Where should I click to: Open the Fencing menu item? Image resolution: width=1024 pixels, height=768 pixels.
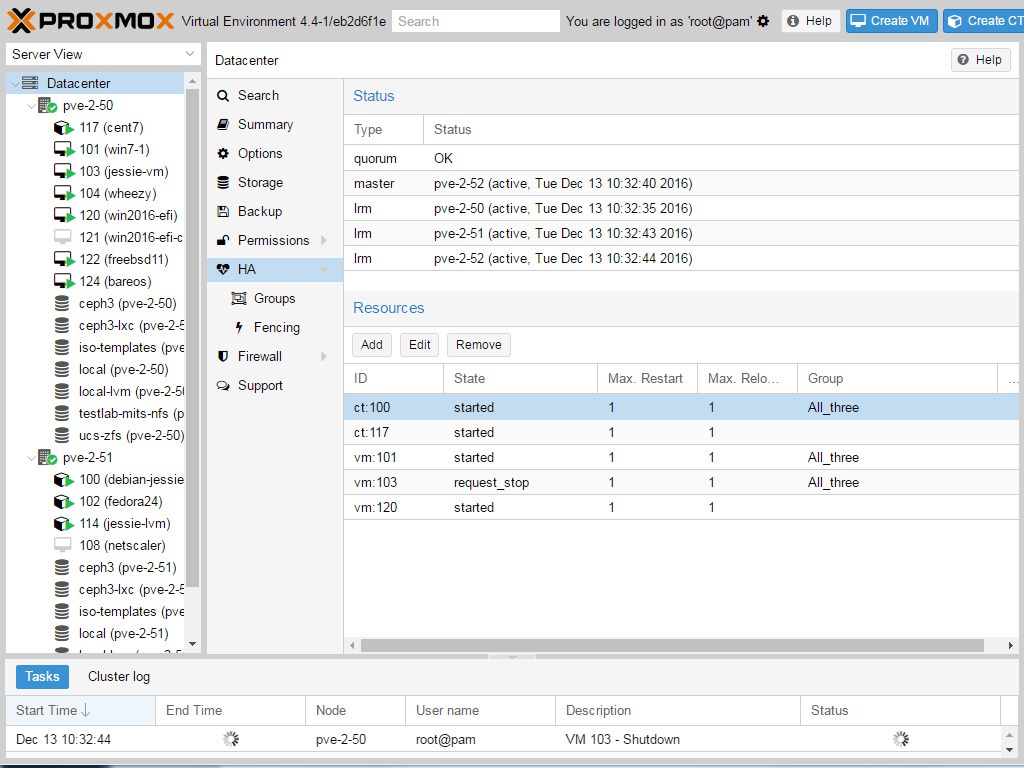[275, 327]
